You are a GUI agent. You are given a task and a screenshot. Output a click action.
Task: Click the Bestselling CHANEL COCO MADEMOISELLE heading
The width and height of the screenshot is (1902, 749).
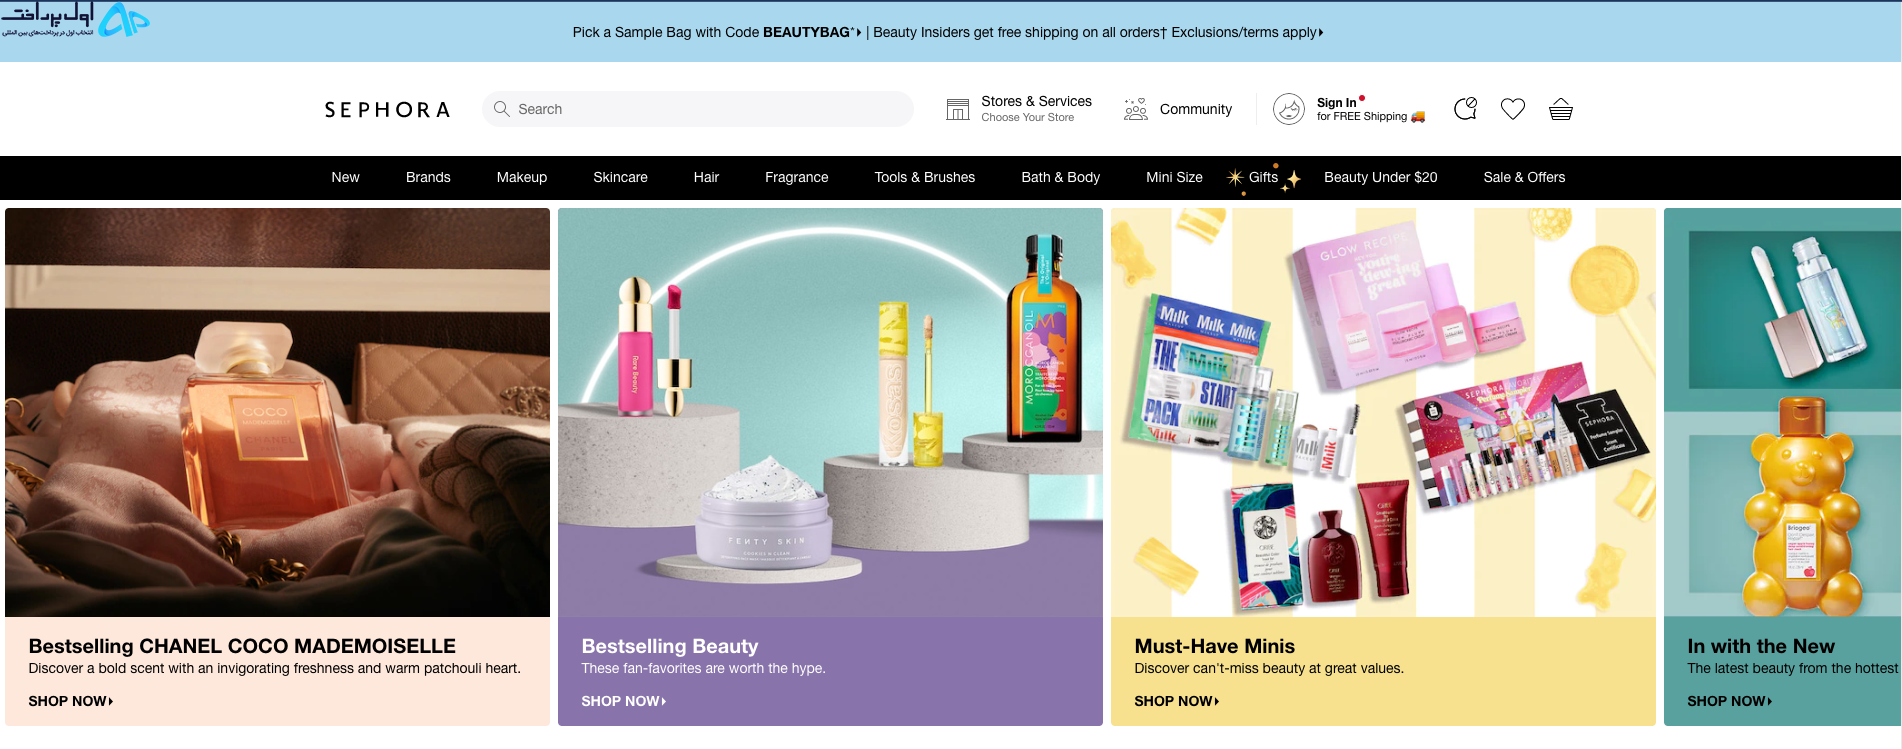pos(242,646)
